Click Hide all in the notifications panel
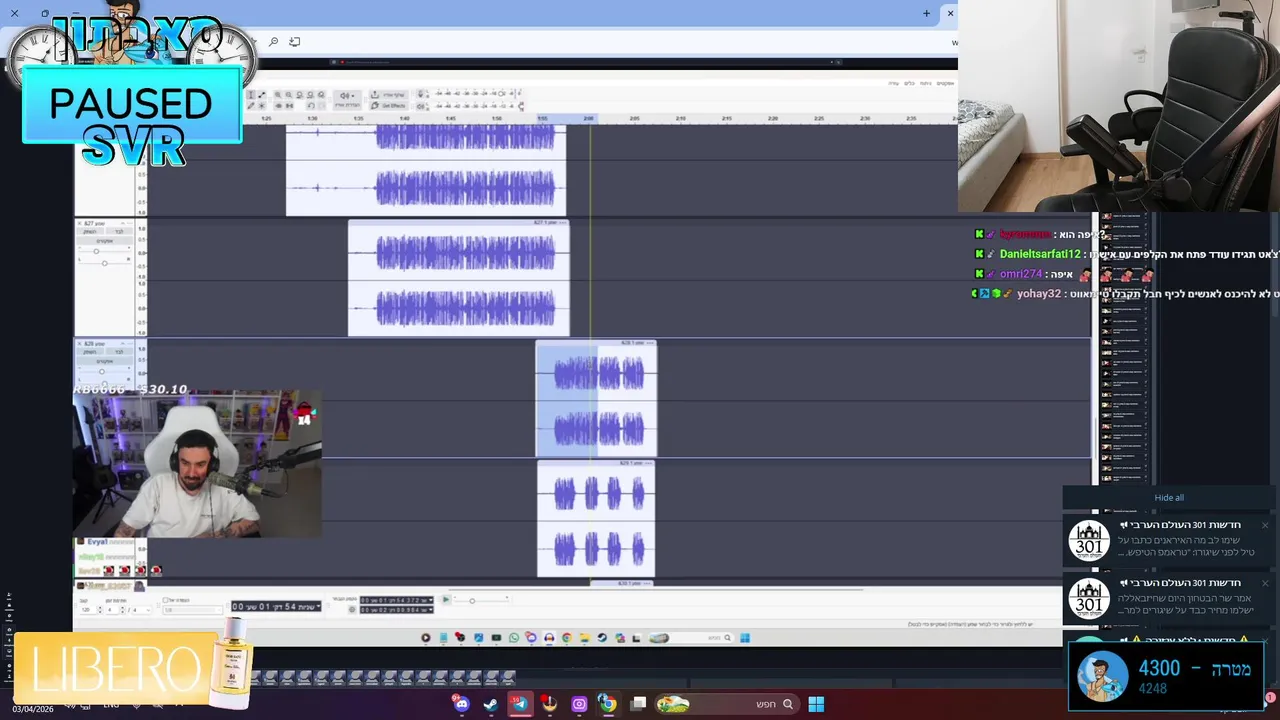1280x720 pixels. click(x=1169, y=497)
